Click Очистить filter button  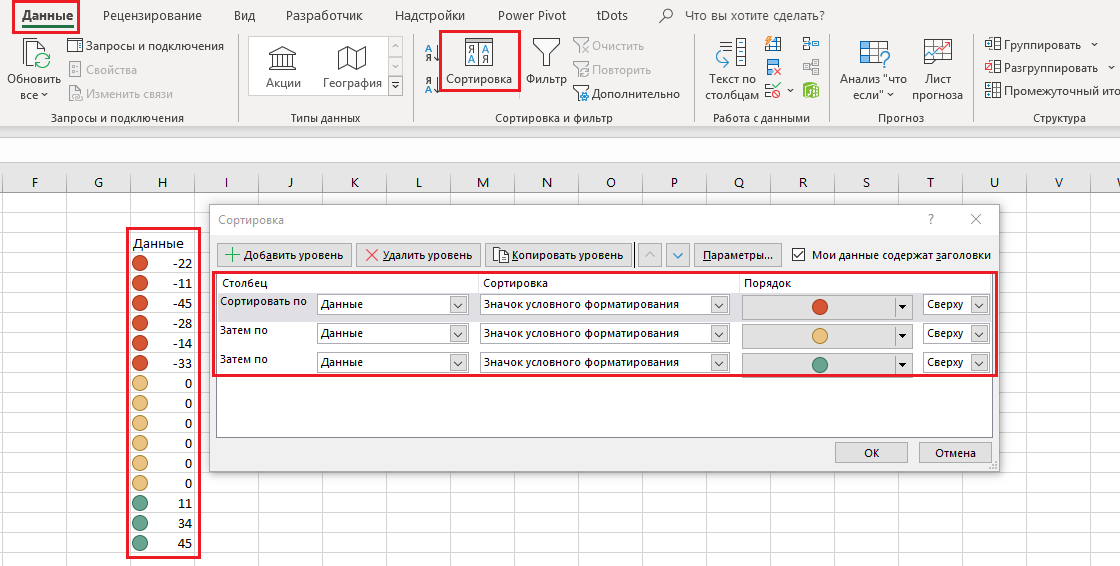click(x=609, y=46)
